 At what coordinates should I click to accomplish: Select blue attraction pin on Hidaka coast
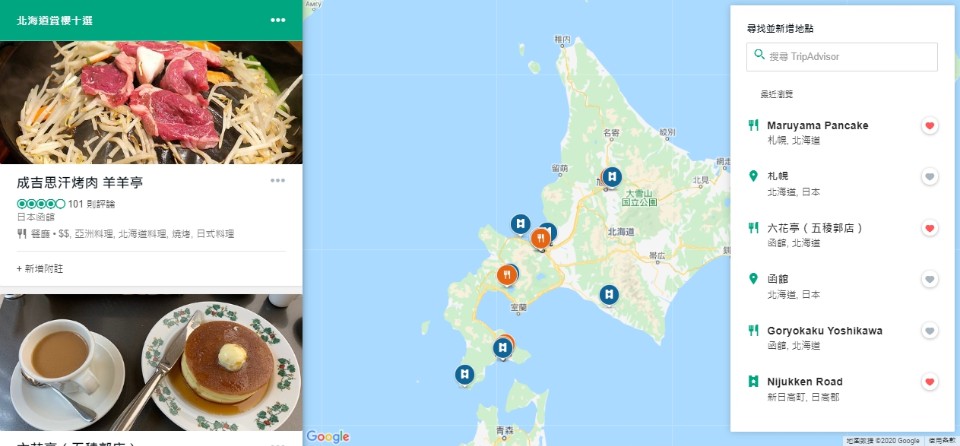(609, 295)
